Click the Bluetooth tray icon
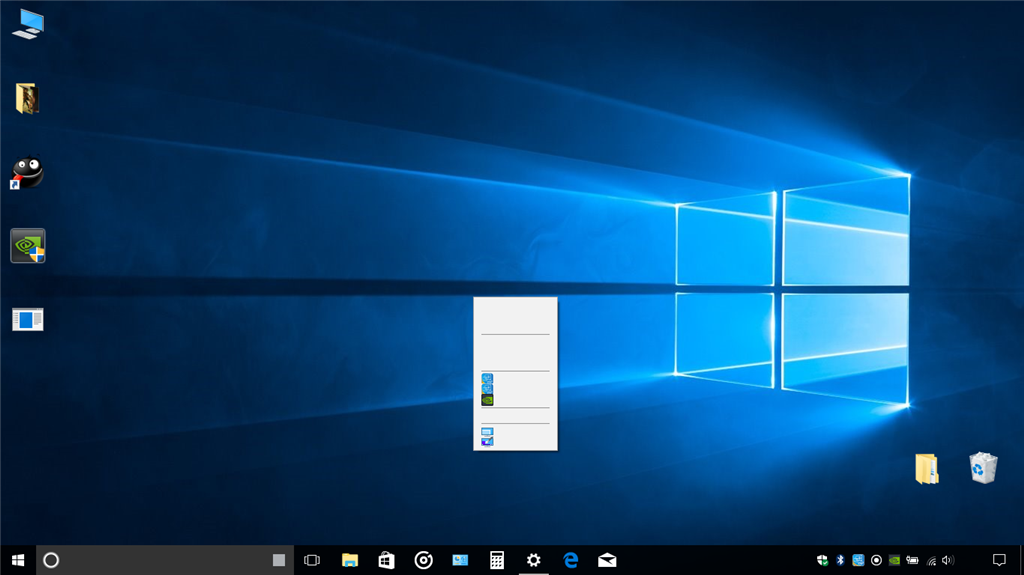This screenshot has width=1024, height=575. (840, 560)
